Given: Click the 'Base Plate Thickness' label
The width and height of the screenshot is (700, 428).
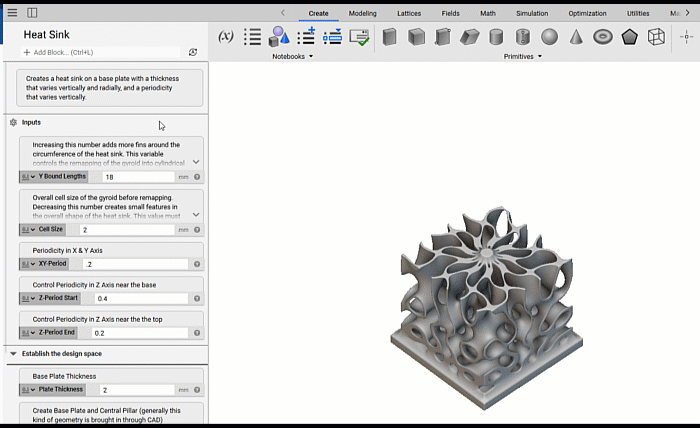Looking at the screenshot, I should 64,376.
